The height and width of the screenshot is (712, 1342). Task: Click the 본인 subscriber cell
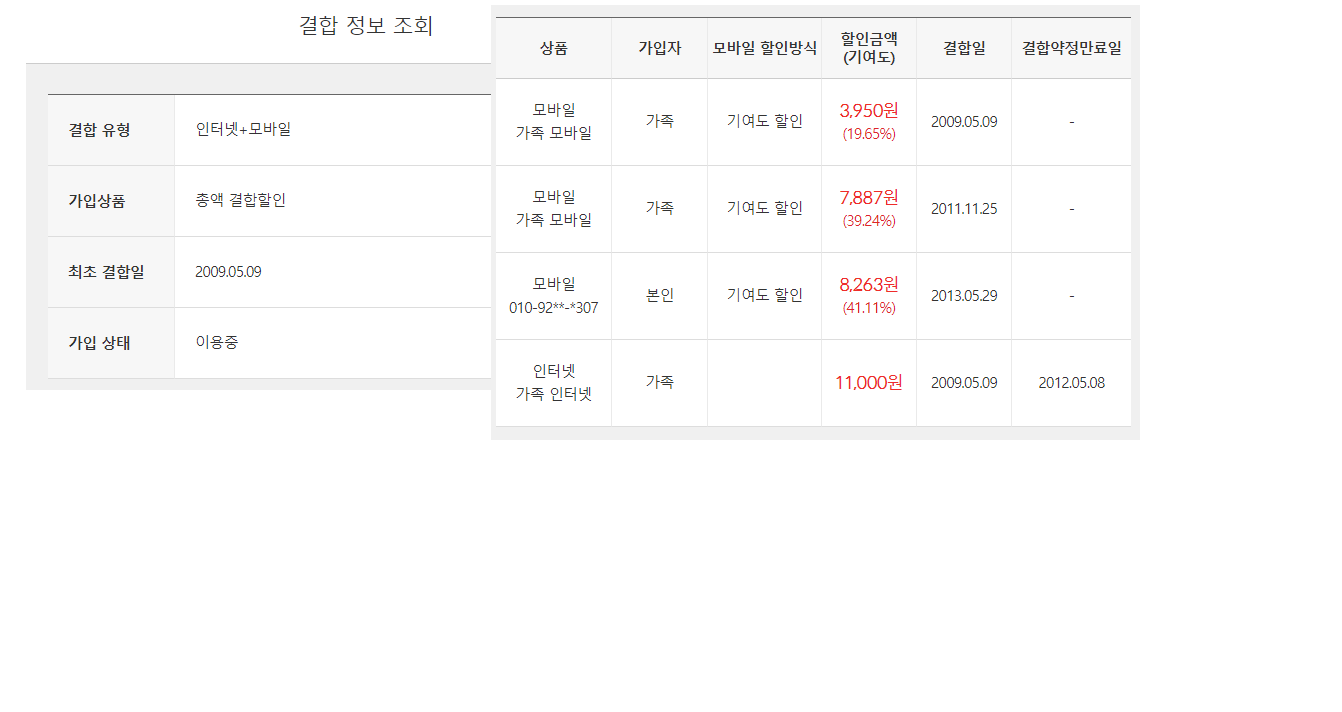click(659, 296)
